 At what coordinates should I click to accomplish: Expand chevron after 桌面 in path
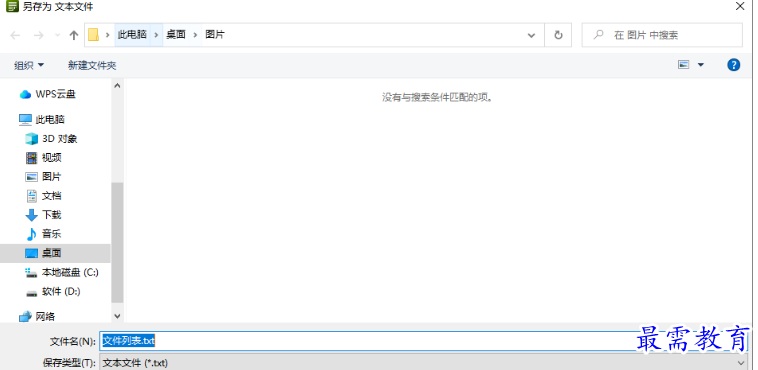point(195,35)
